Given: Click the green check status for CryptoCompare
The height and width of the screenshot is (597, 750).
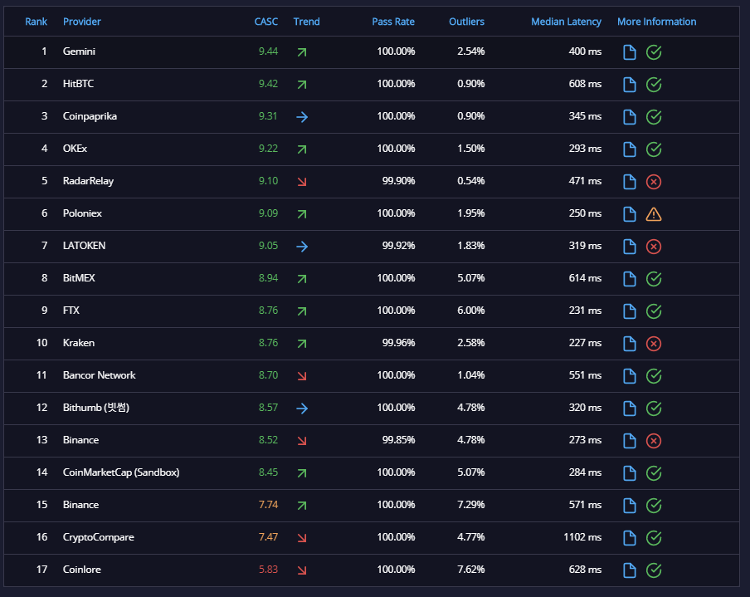Looking at the screenshot, I should point(653,538).
